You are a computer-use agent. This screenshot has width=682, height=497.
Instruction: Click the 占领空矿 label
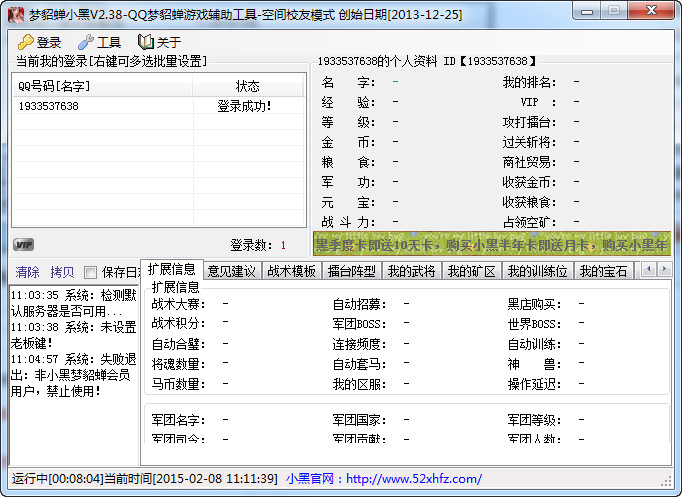(529, 222)
